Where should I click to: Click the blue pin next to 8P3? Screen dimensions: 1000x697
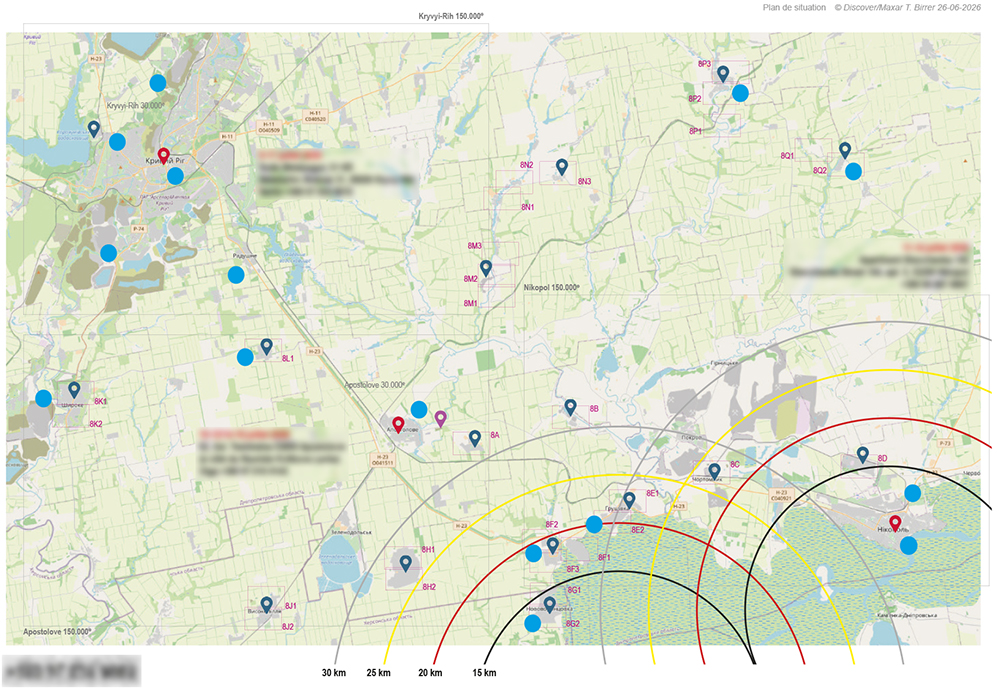pos(723,74)
